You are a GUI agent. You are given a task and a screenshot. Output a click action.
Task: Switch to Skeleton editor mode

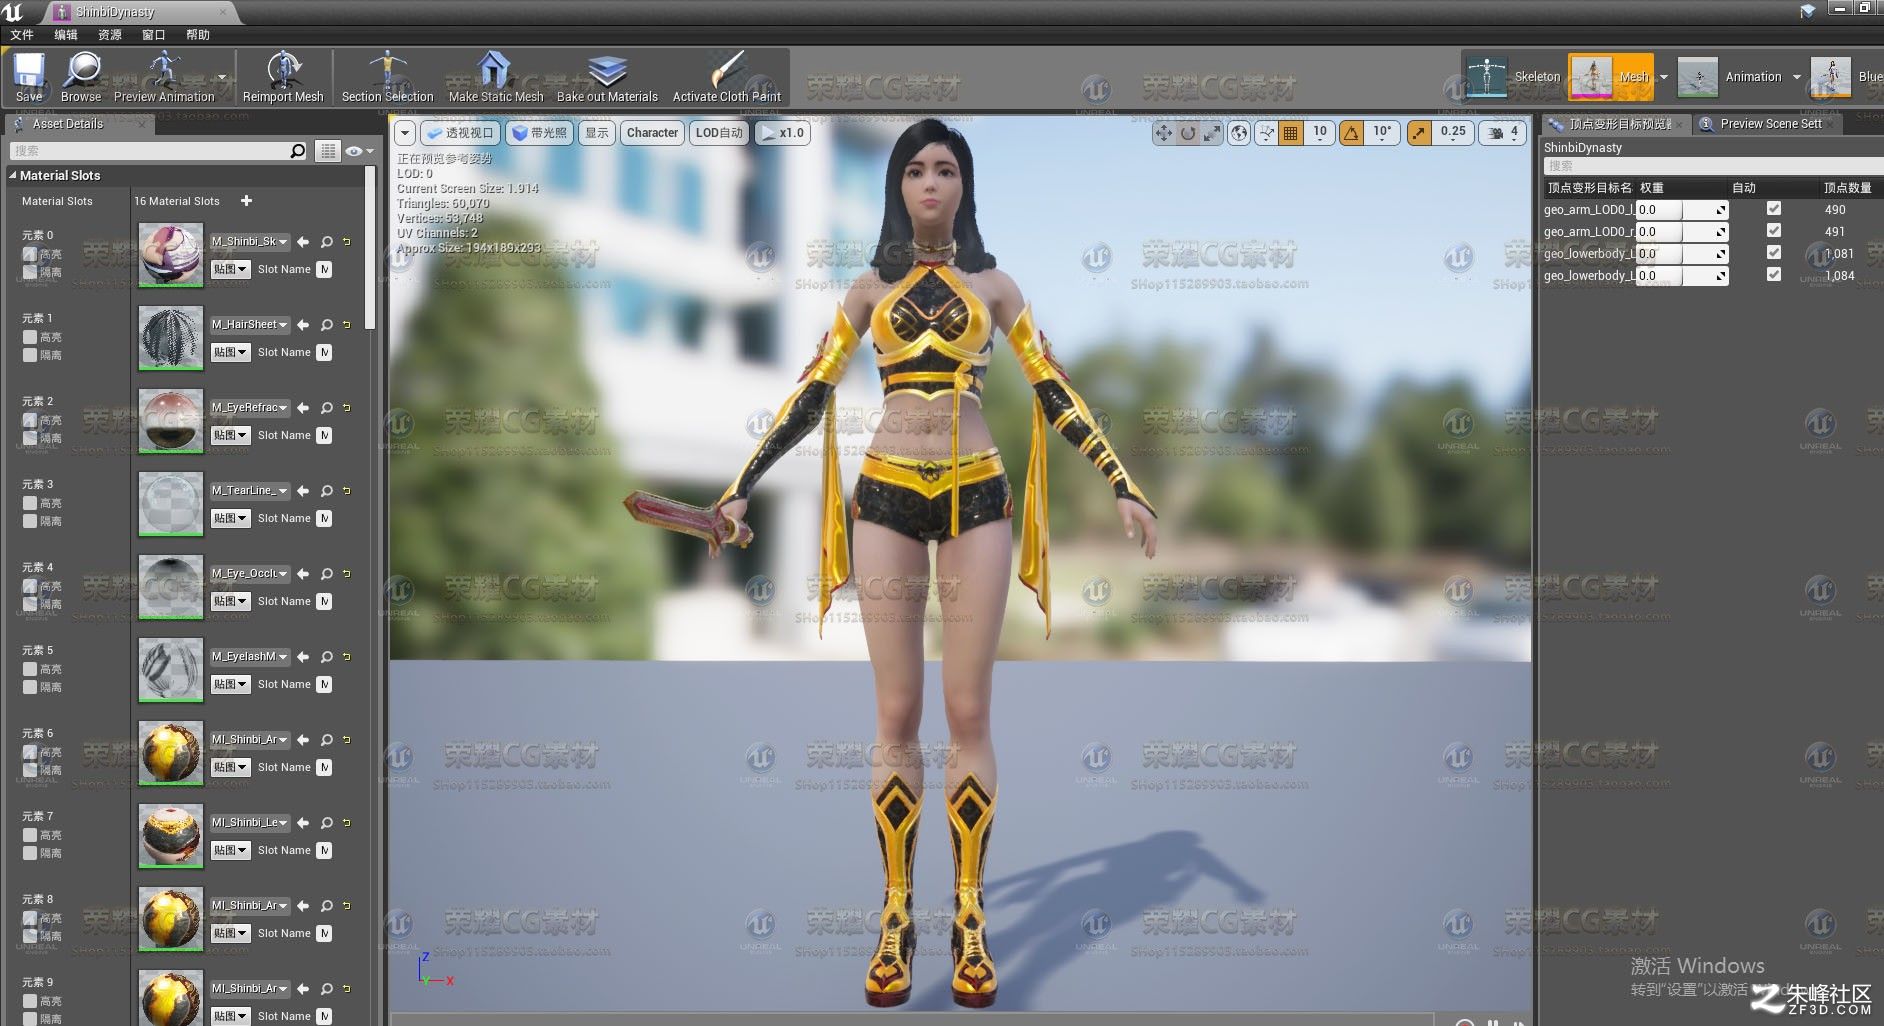[x=1514, y=77]
